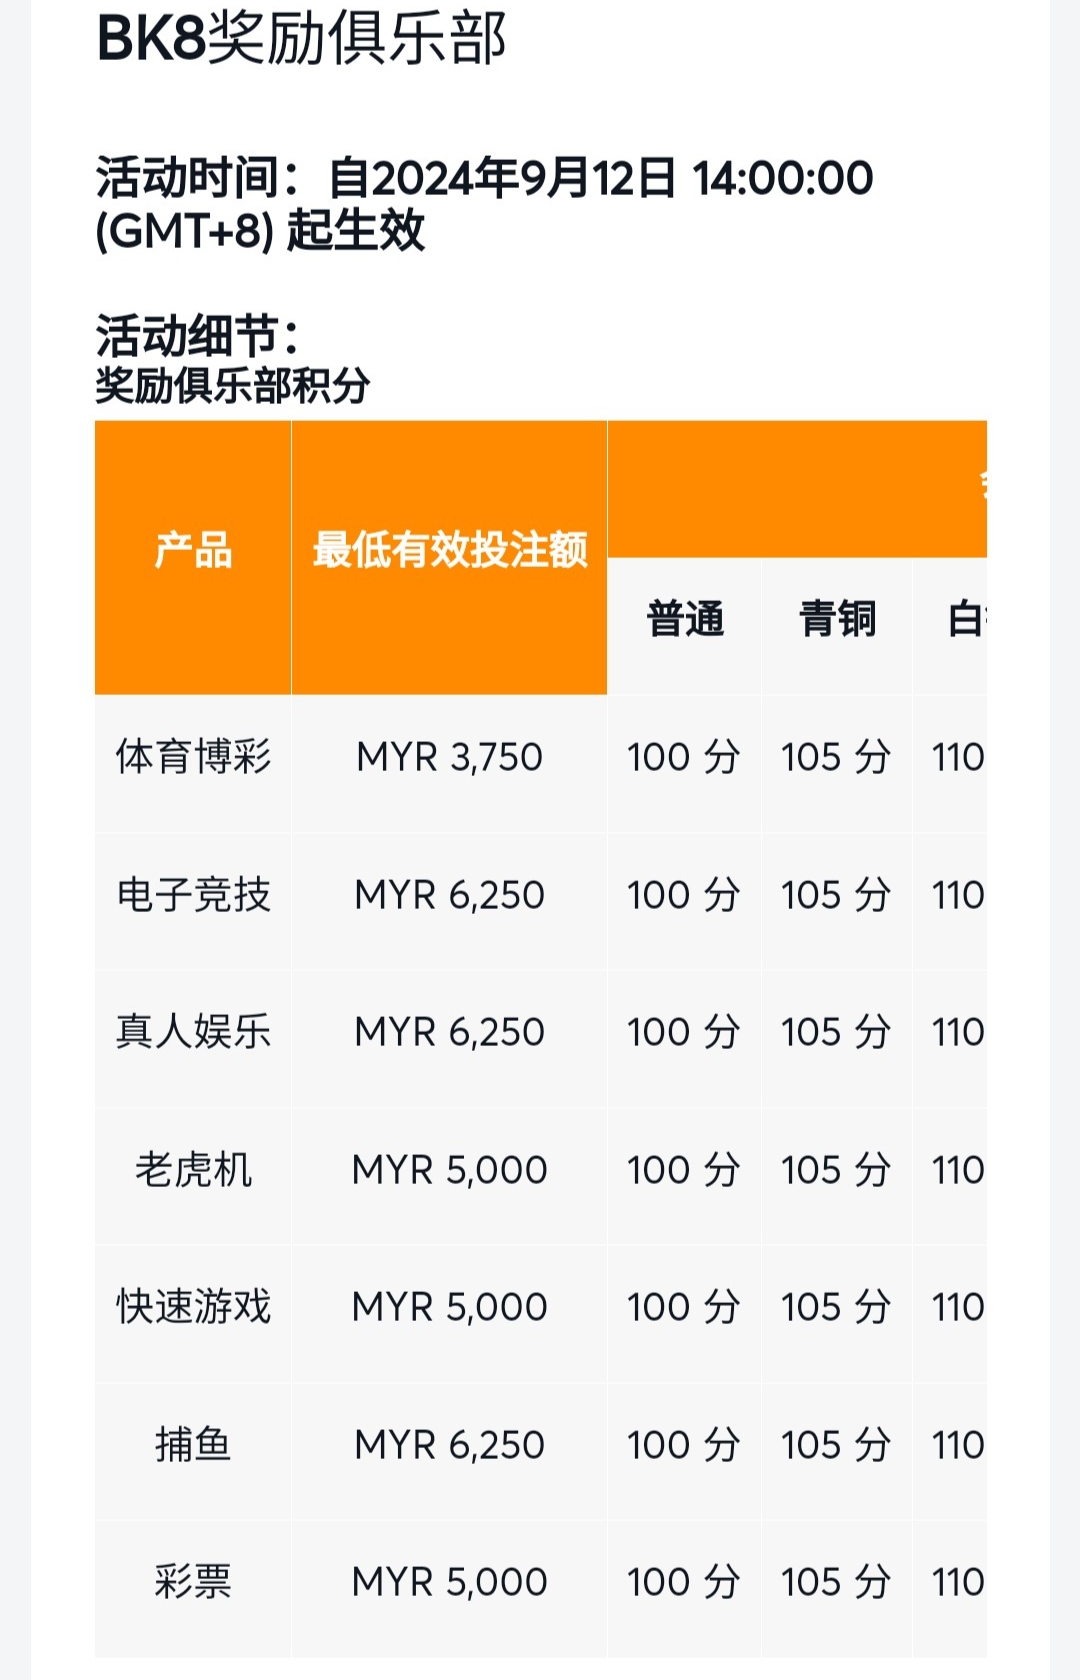Select MYR 5,000 in the 老虎机 row
This screenshot has height=1680, width=1080.
tap(449, 1170)
